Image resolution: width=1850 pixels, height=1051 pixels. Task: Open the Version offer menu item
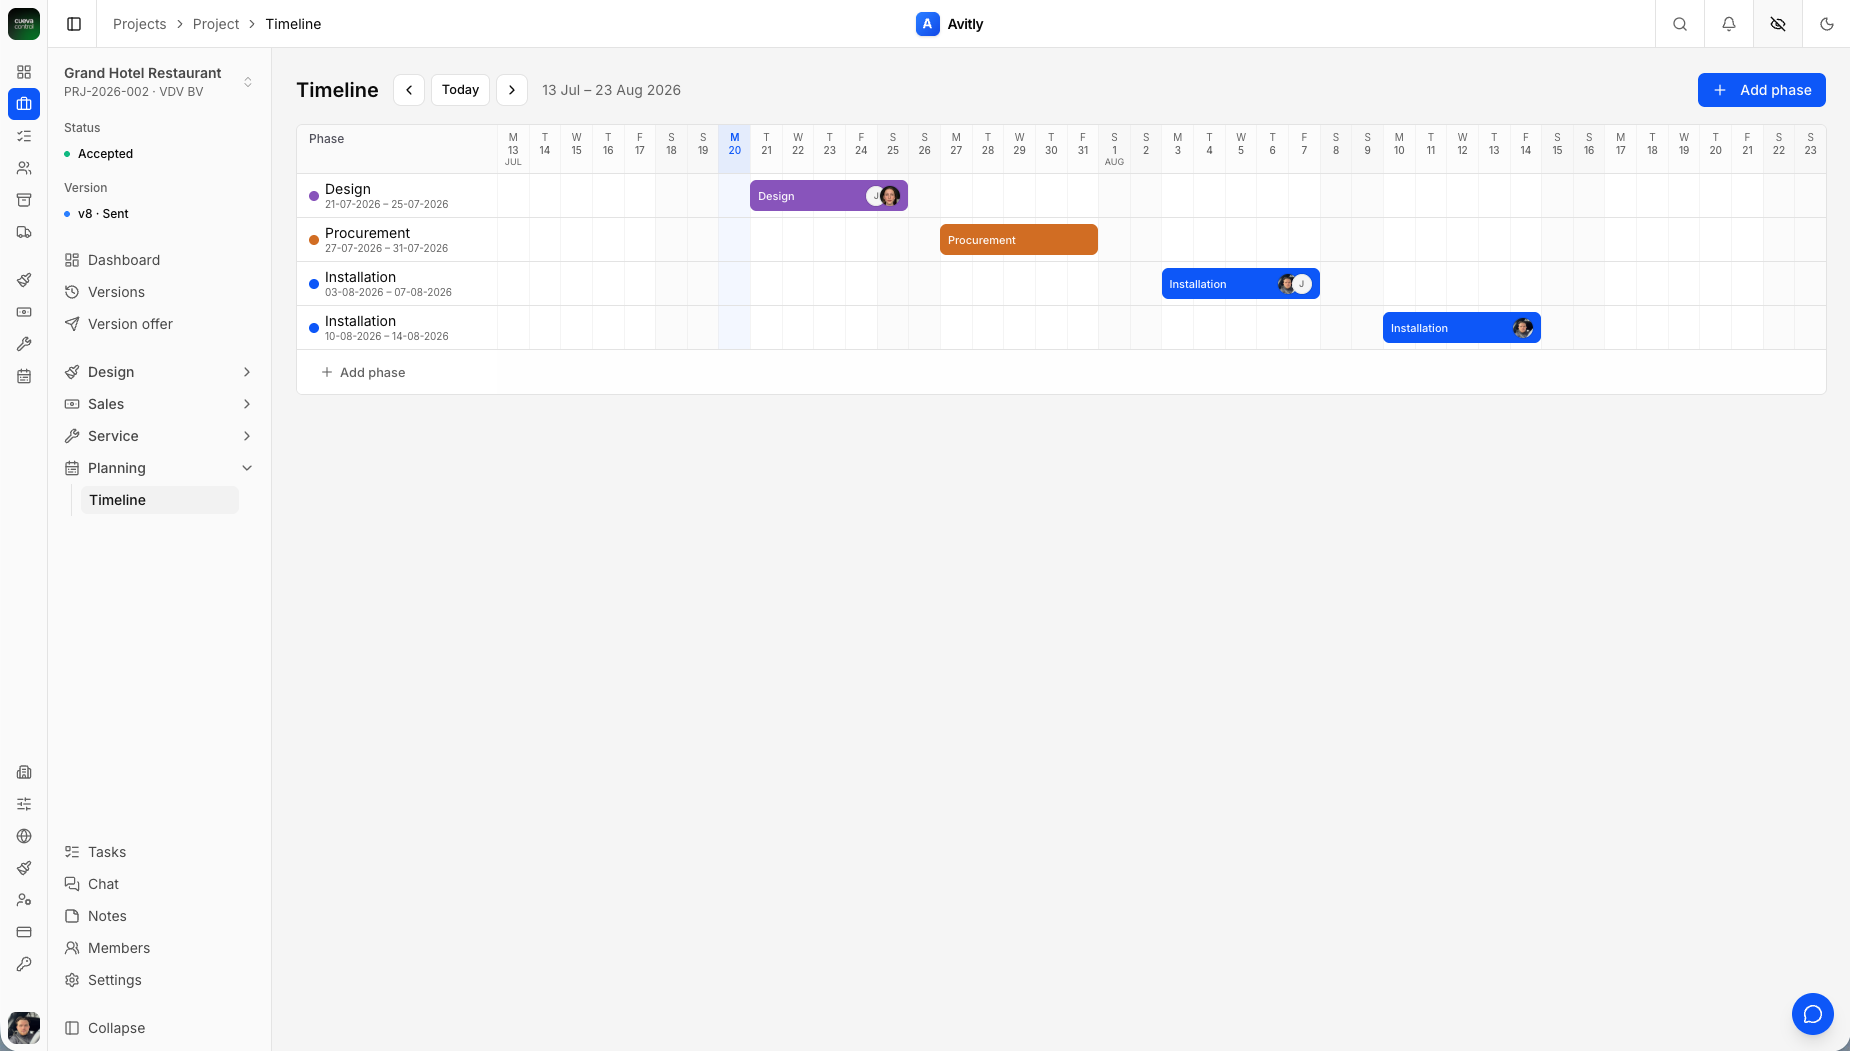pos(159,324)
